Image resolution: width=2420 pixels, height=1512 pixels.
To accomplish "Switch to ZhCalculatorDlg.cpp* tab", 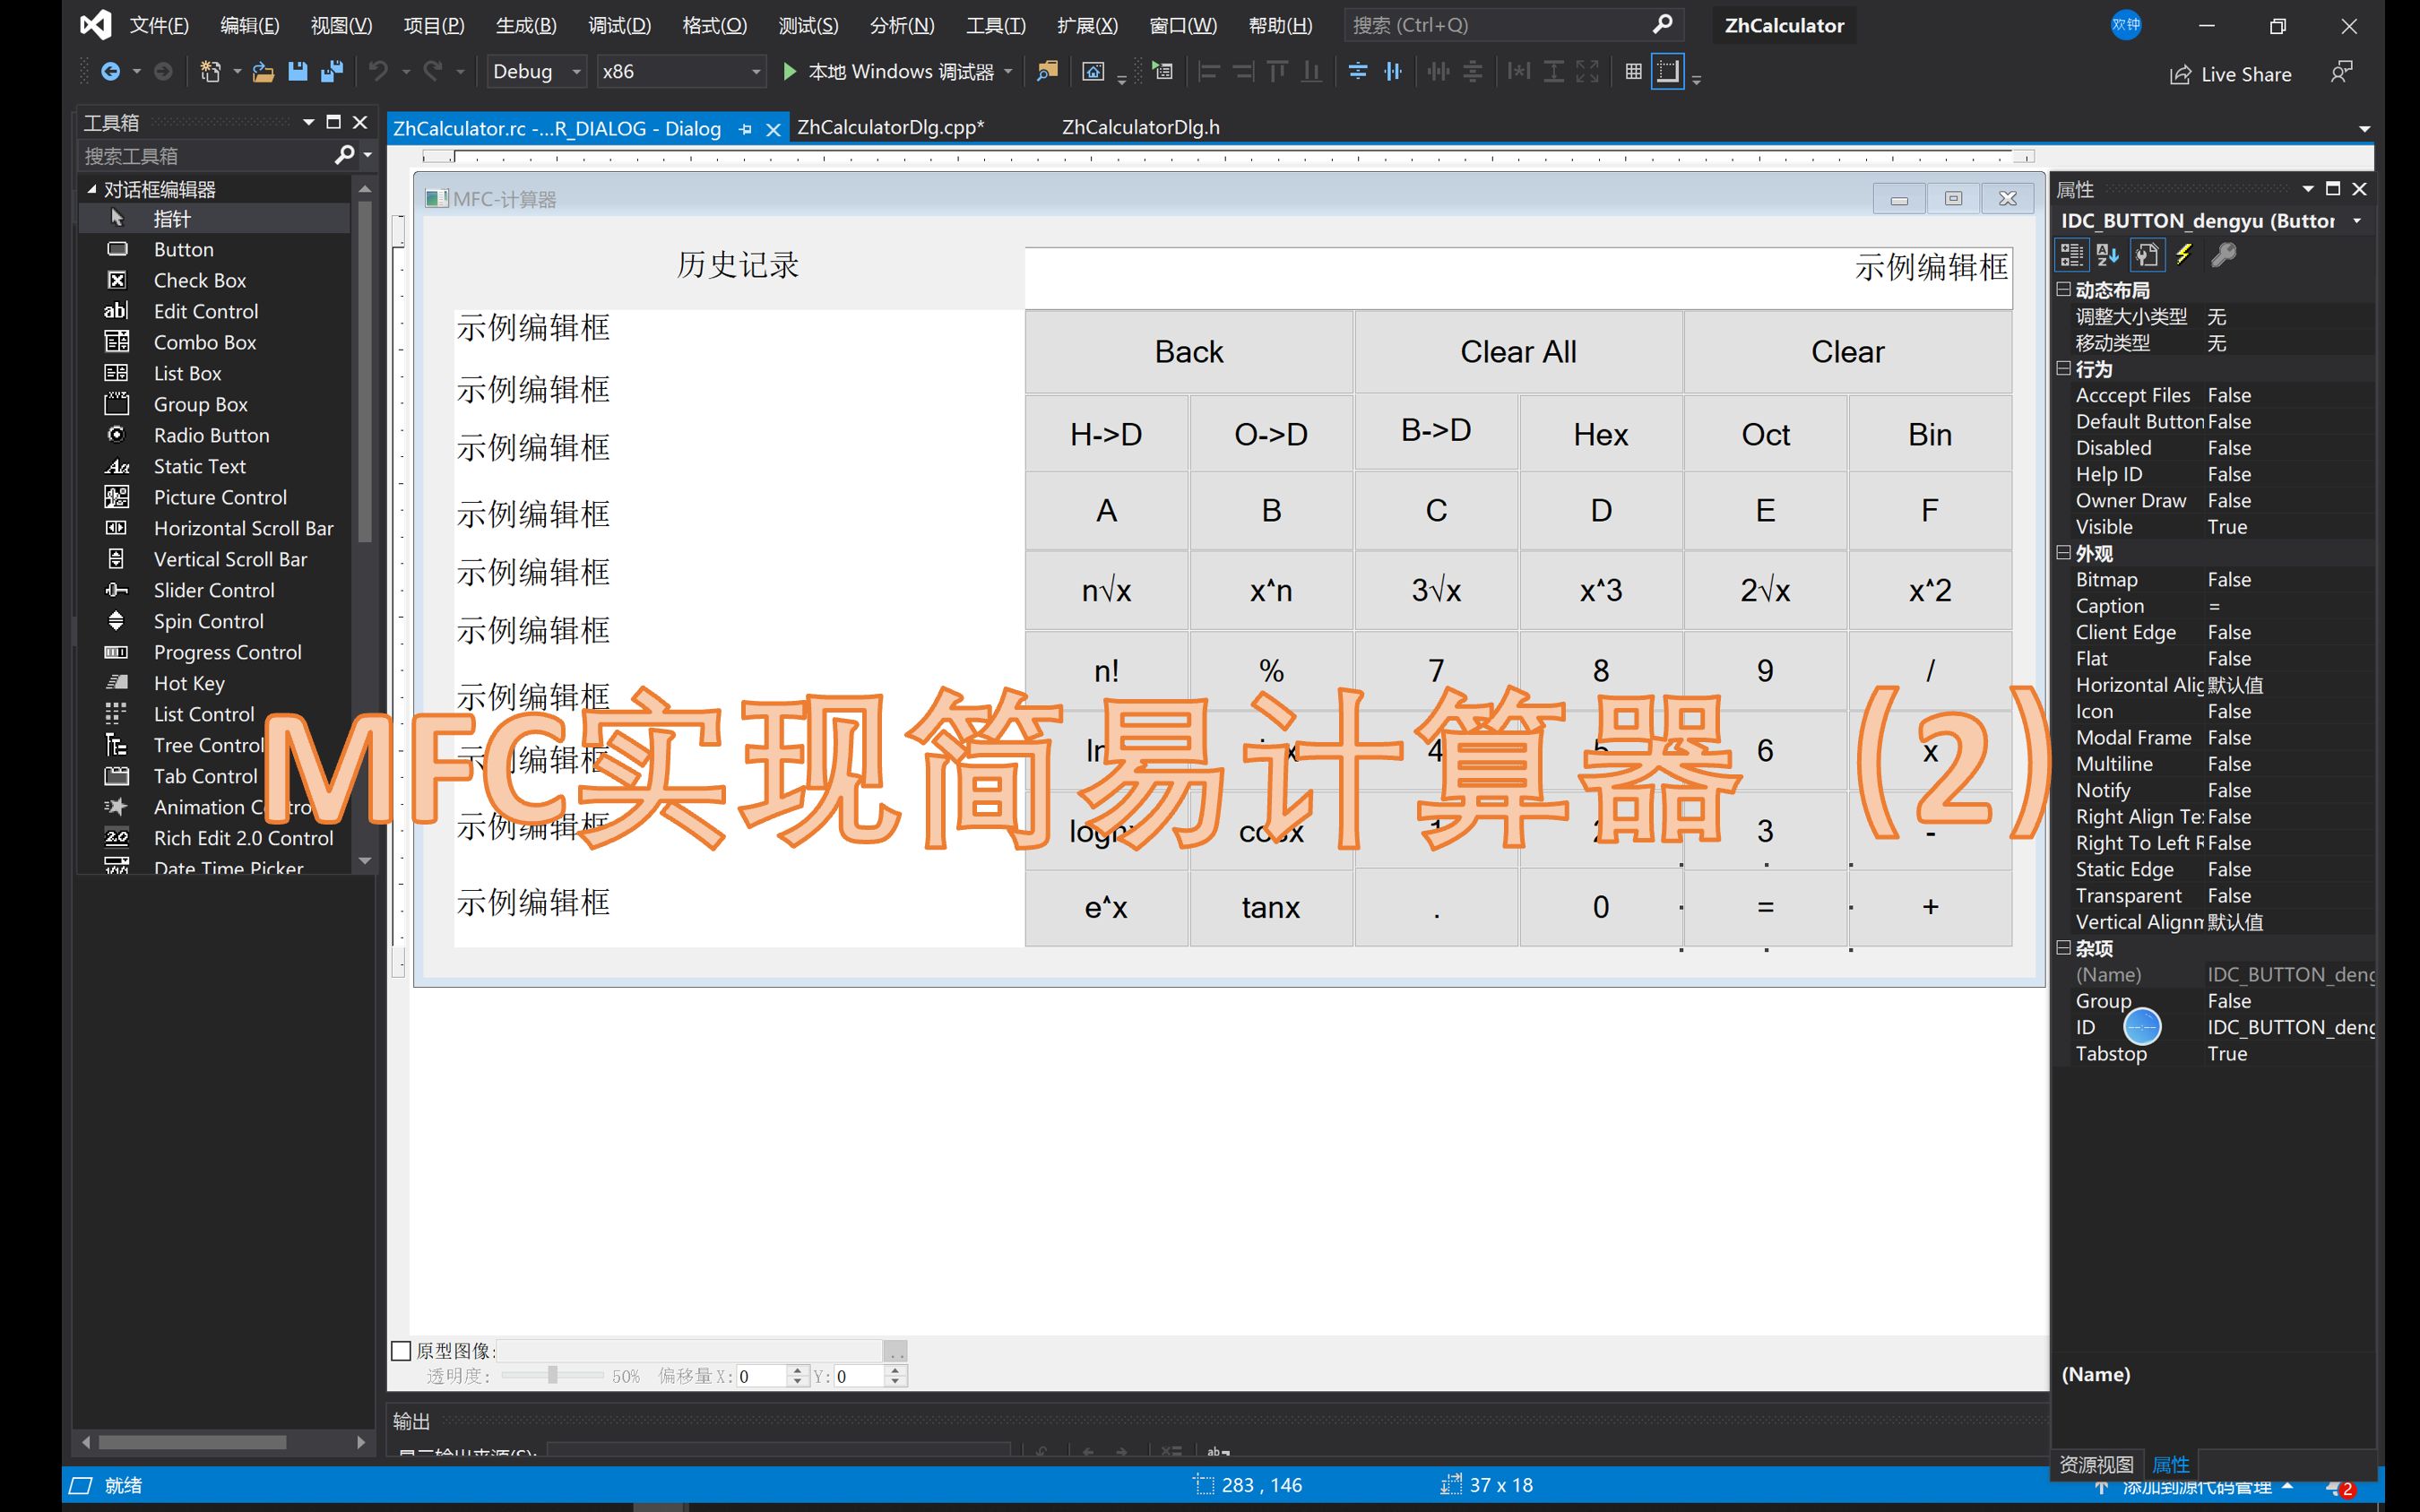I will tap(890, 127).
